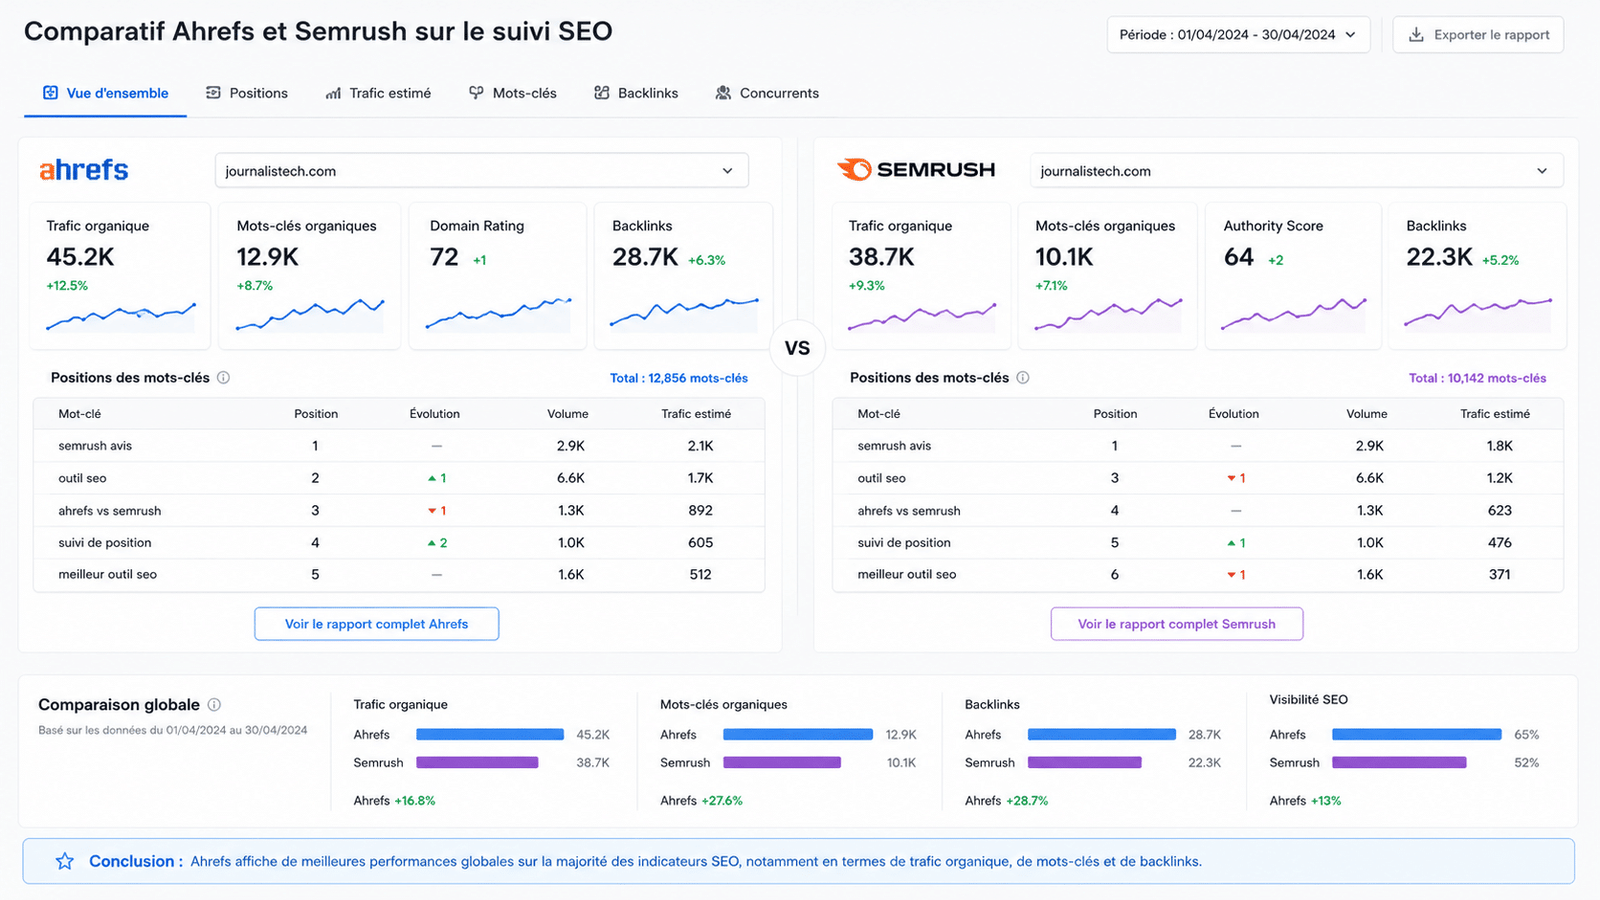Image resolution: width=1600 pixels, height=900 pixels.
Task: Click the Semrush logo
Action: point(916,170)
